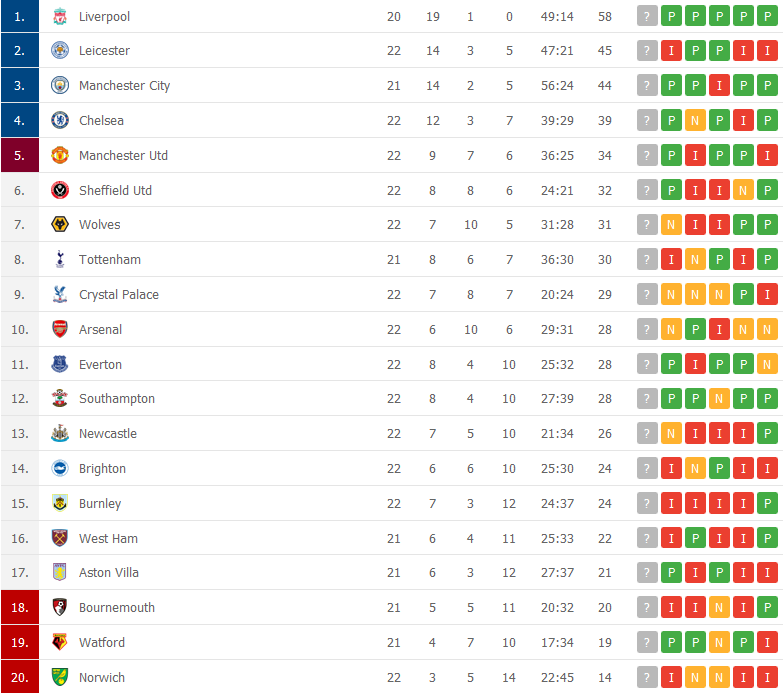Image resolution: width=783 pixels, height=693 pixels.
Task: Click Manchester Utd's last red form badge
Action: 767,156
